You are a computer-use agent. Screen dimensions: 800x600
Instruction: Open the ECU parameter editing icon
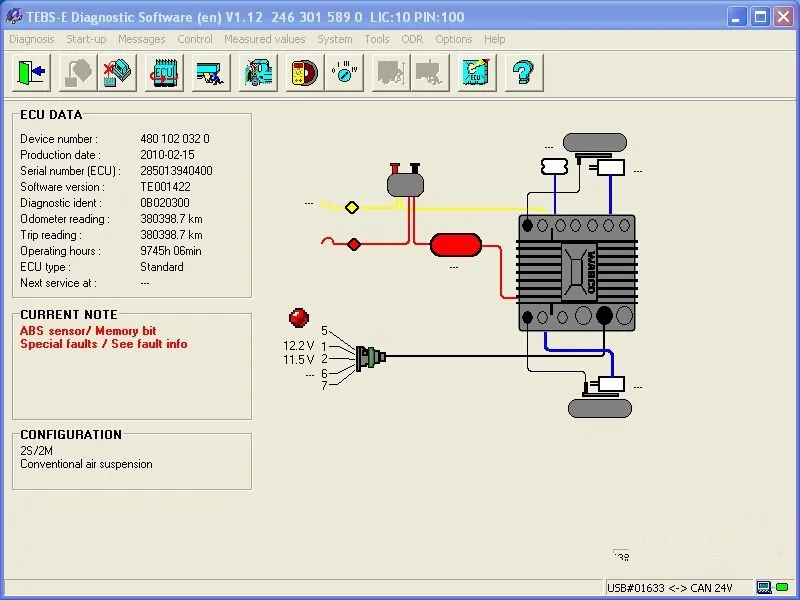click(x=477, y=73)
